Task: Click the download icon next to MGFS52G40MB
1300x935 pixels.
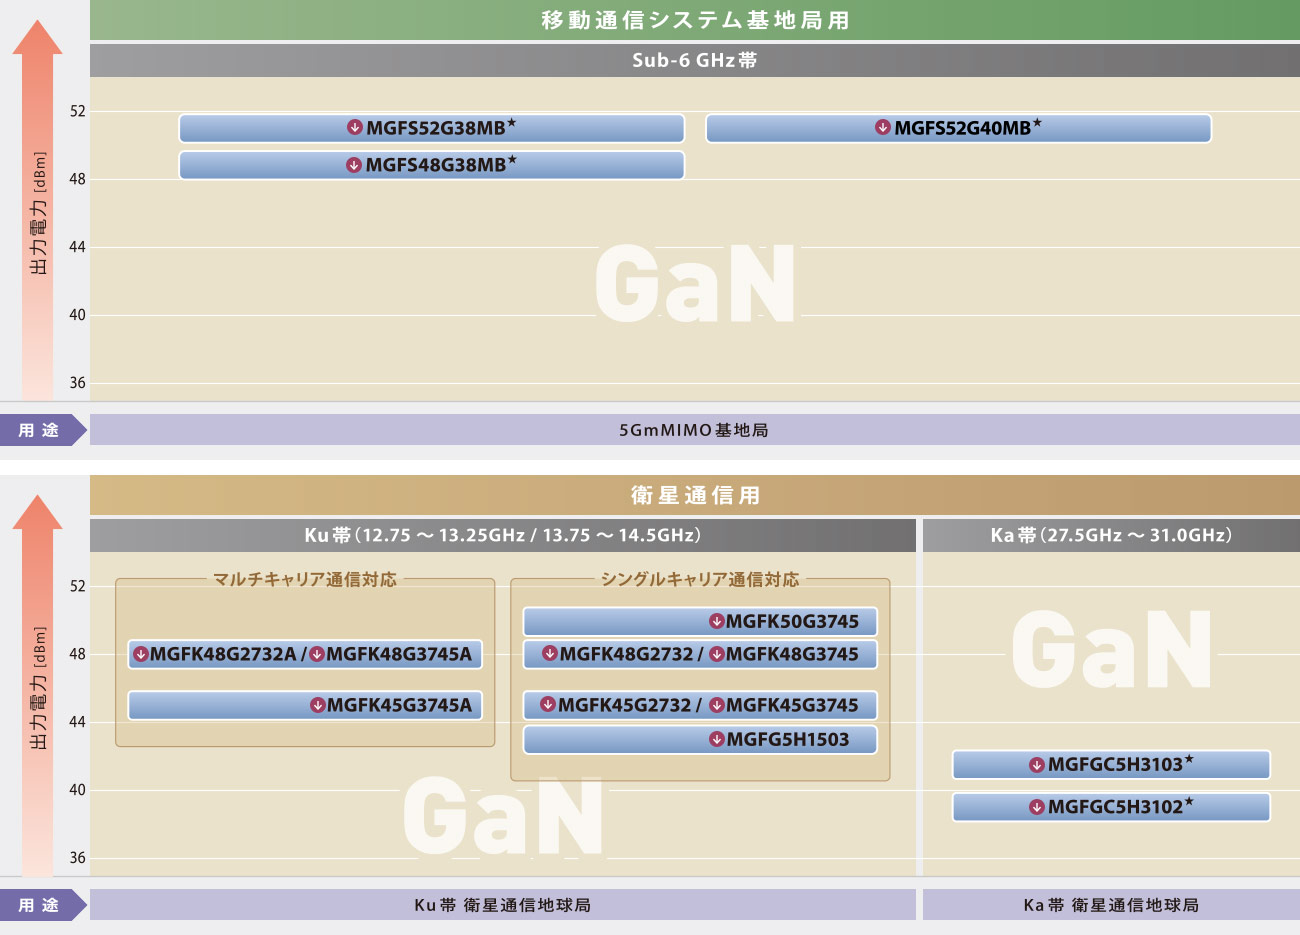Action: [882, 128]
